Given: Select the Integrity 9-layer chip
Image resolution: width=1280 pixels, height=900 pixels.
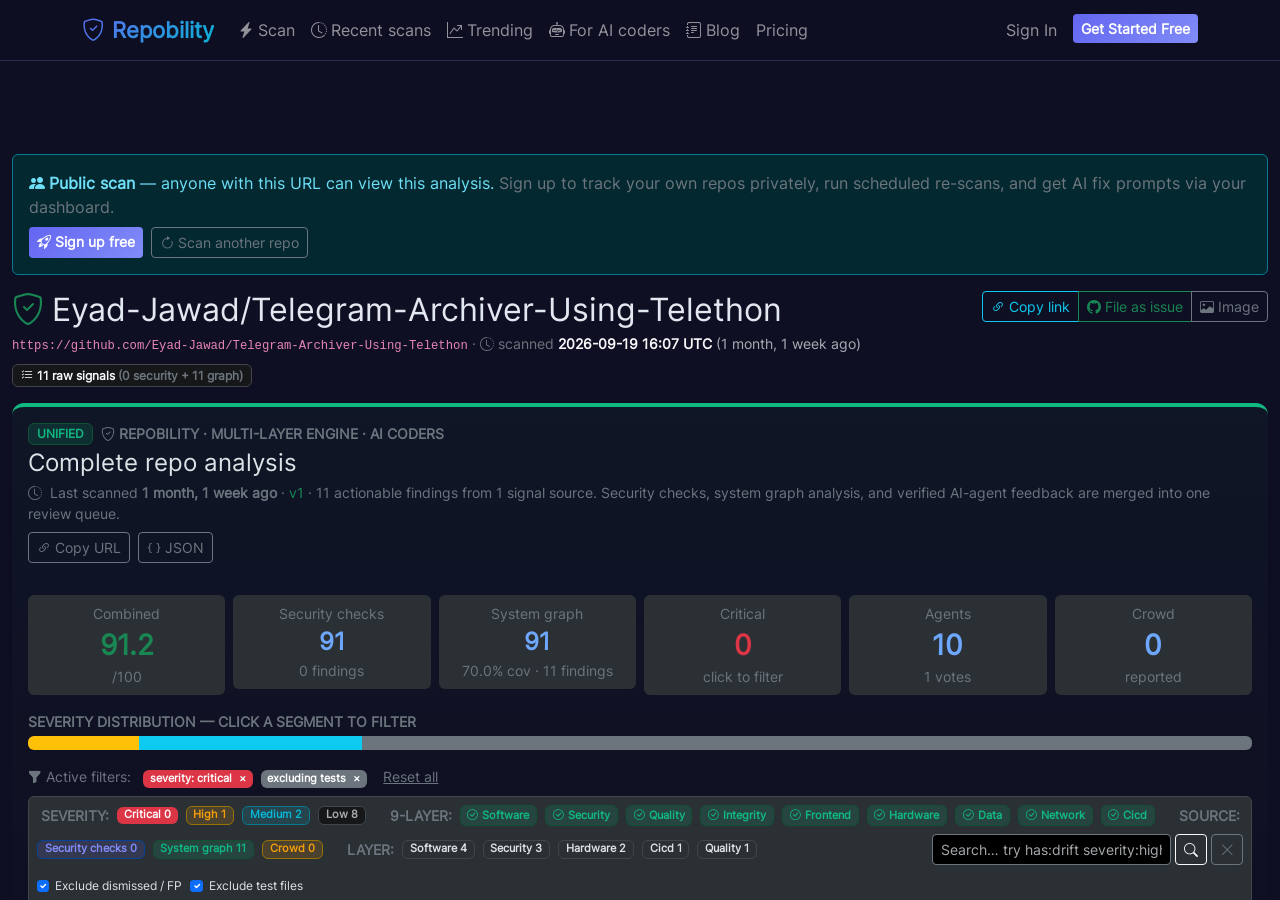Looking at the screenshot, I should click(737, 816).
